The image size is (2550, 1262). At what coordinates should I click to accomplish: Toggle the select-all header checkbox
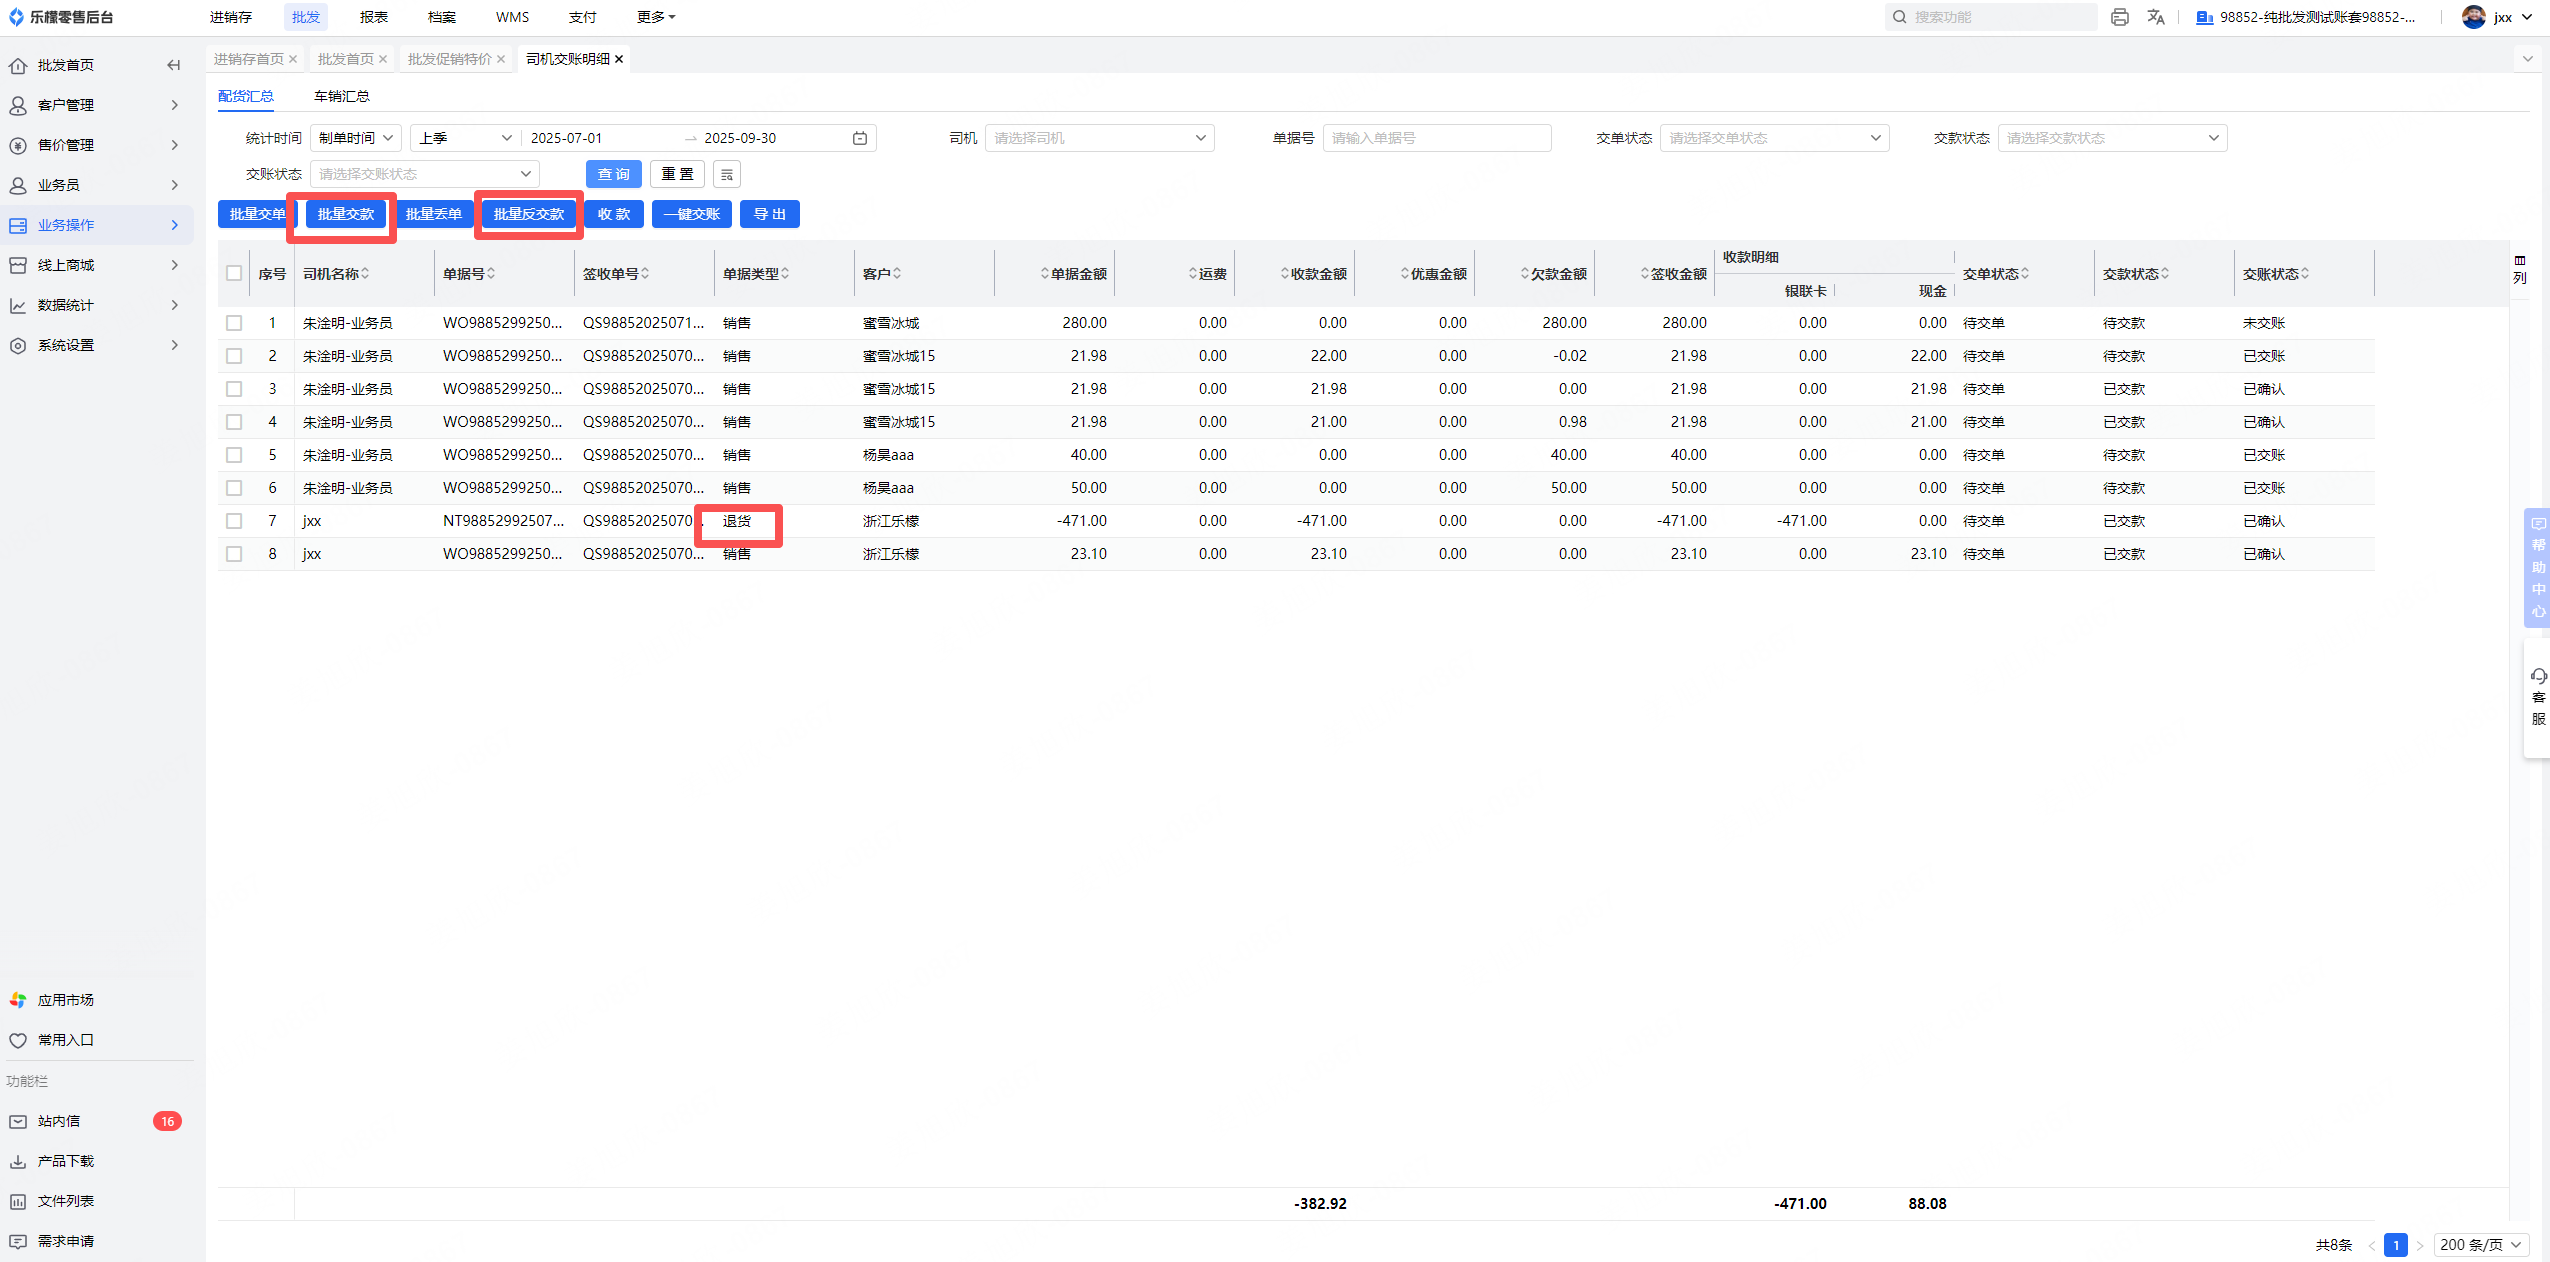(x=234, y=273)
